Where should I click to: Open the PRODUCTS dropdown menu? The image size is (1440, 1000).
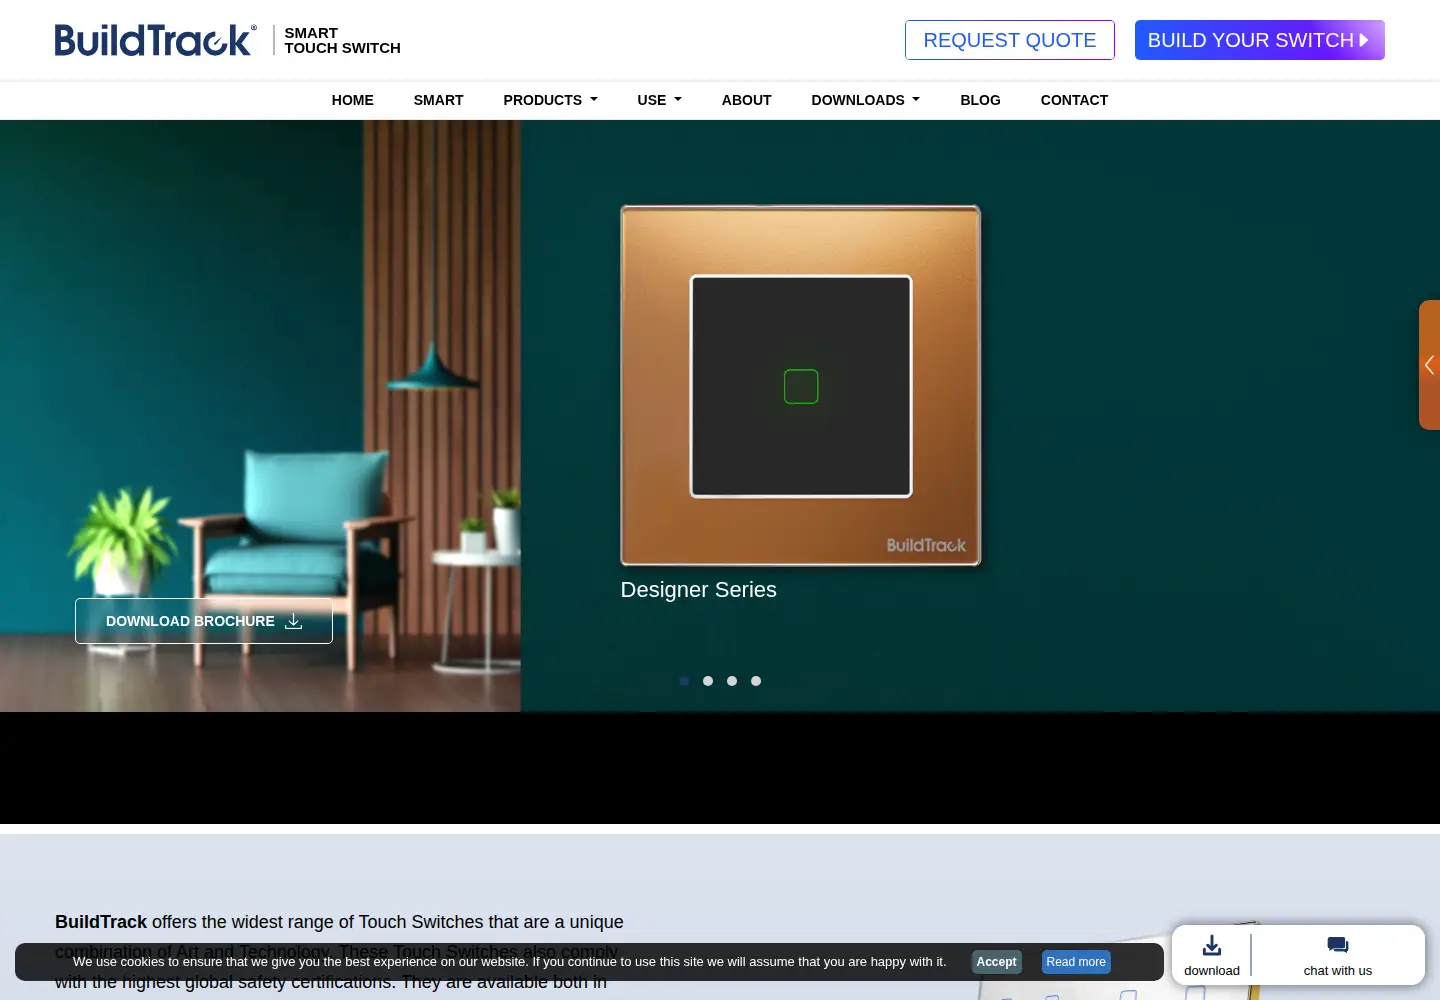tap(550, 100)
